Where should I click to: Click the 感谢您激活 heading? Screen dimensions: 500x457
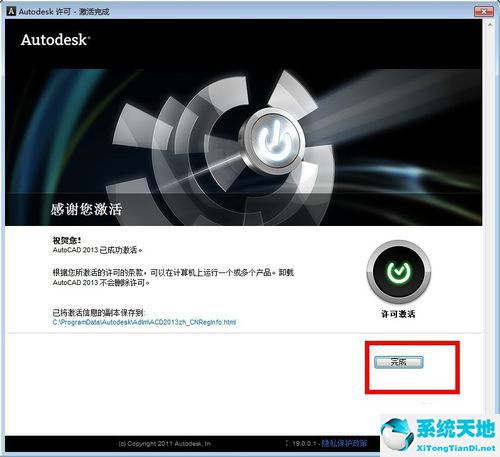(x=86, y=209)
